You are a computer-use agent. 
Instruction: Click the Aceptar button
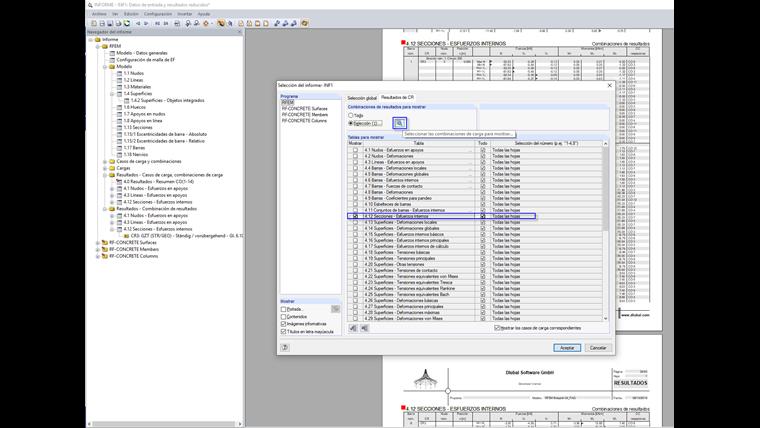(x=567, y=348)
